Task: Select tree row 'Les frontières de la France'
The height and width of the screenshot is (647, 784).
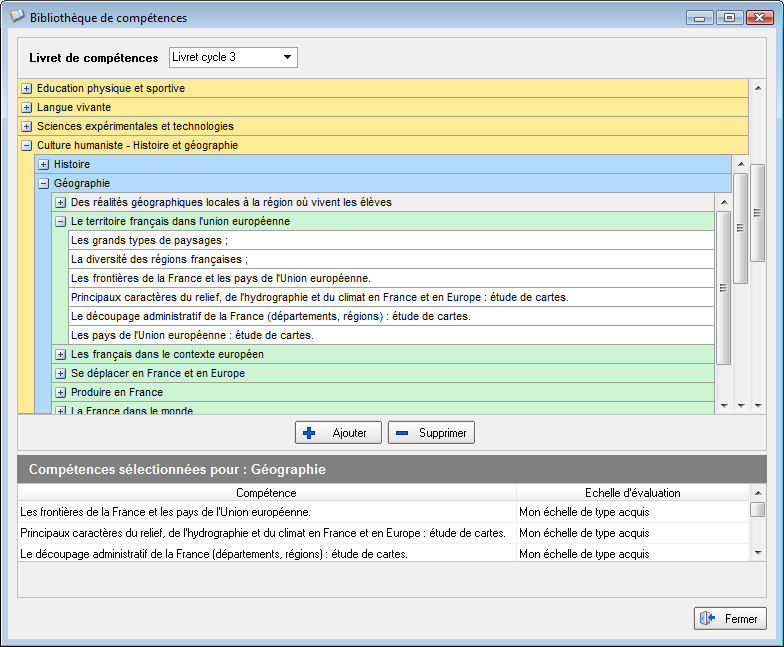Action: 391,278
